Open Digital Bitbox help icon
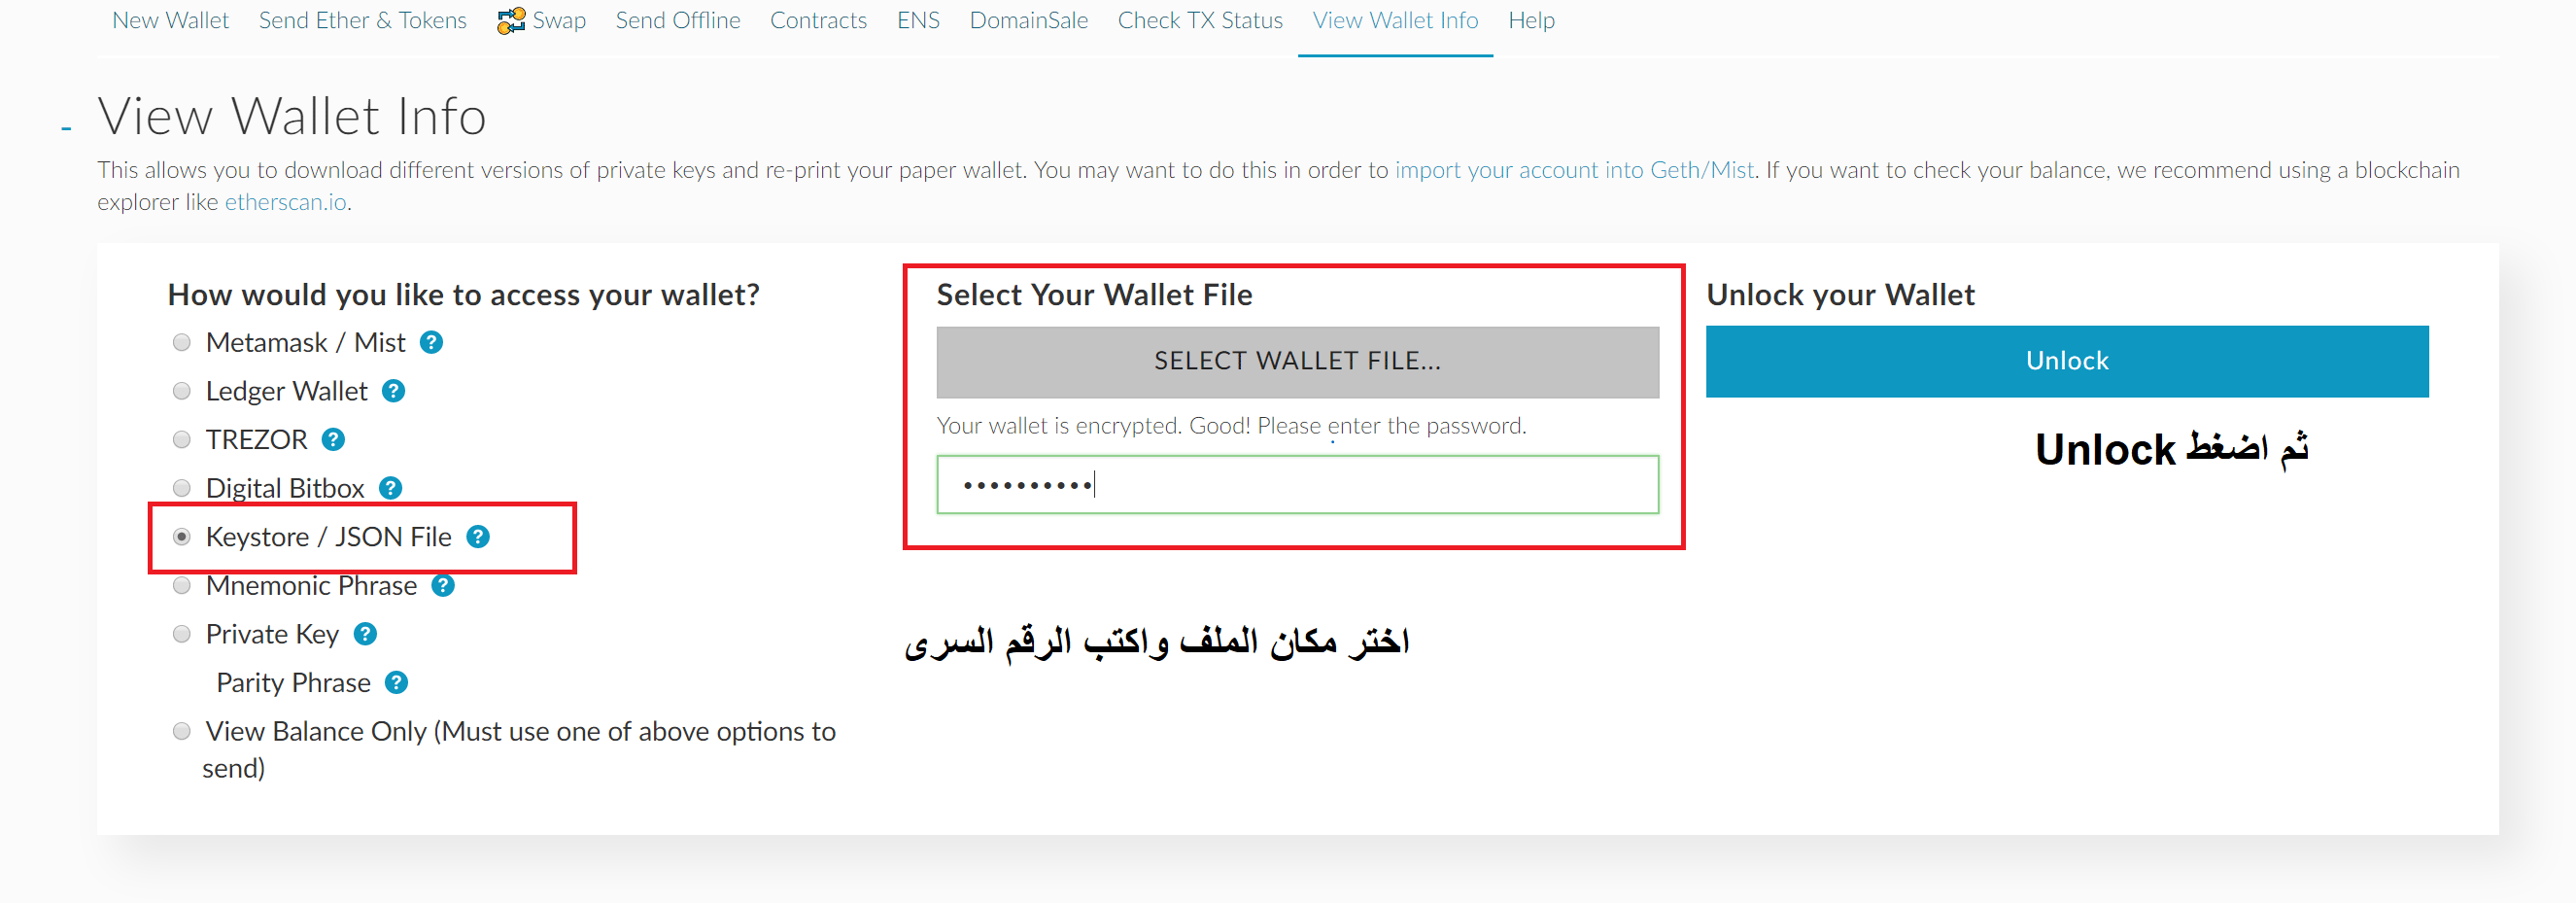2576x903 pixels. coord(390,488)
